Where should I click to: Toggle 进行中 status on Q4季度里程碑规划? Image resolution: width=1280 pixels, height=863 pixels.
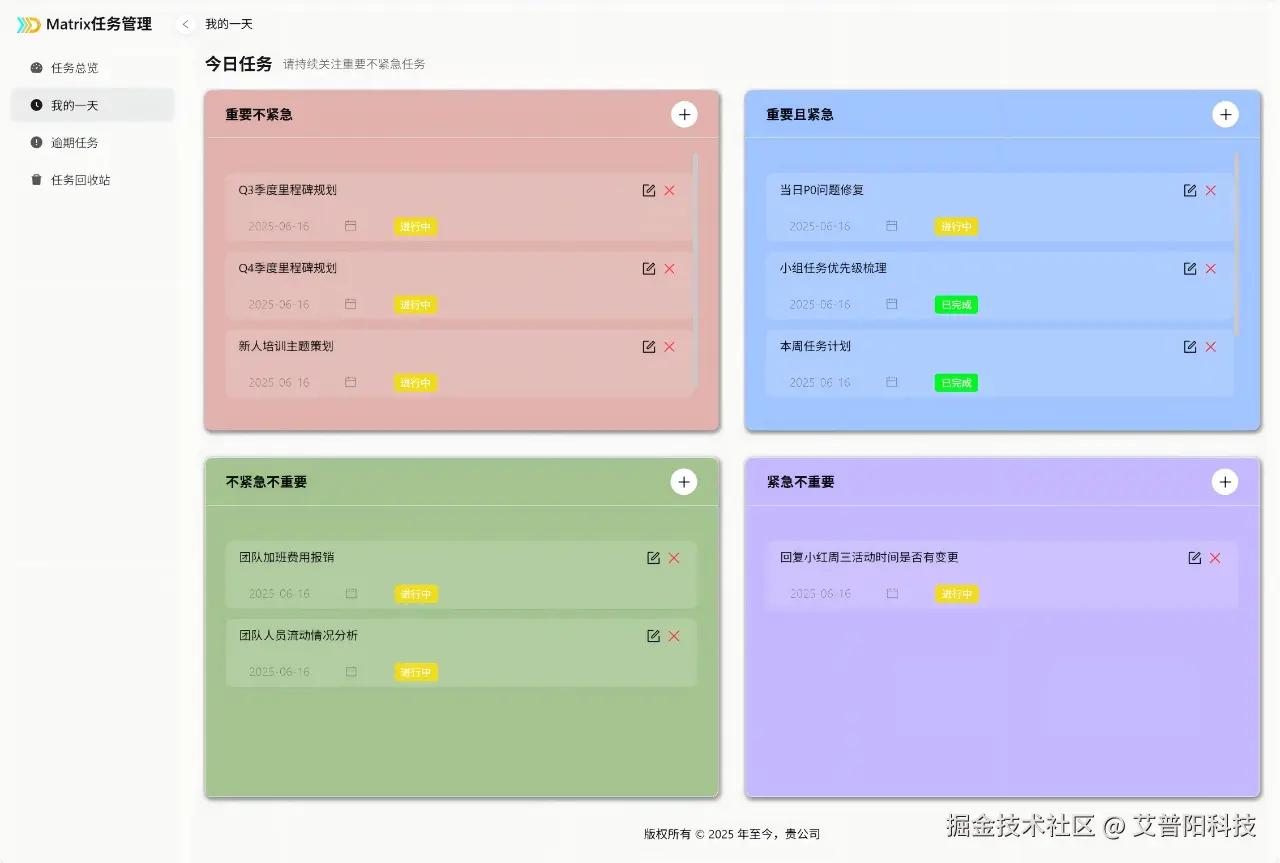(x=415, y=304)
